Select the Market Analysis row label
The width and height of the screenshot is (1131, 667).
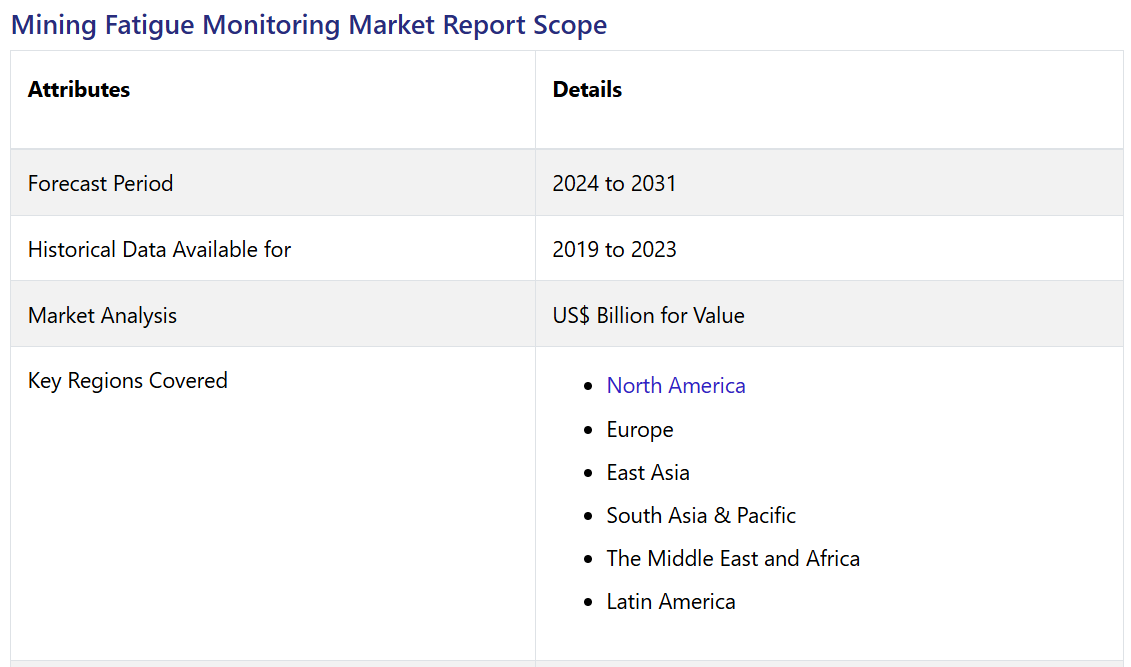pos(102,316)
